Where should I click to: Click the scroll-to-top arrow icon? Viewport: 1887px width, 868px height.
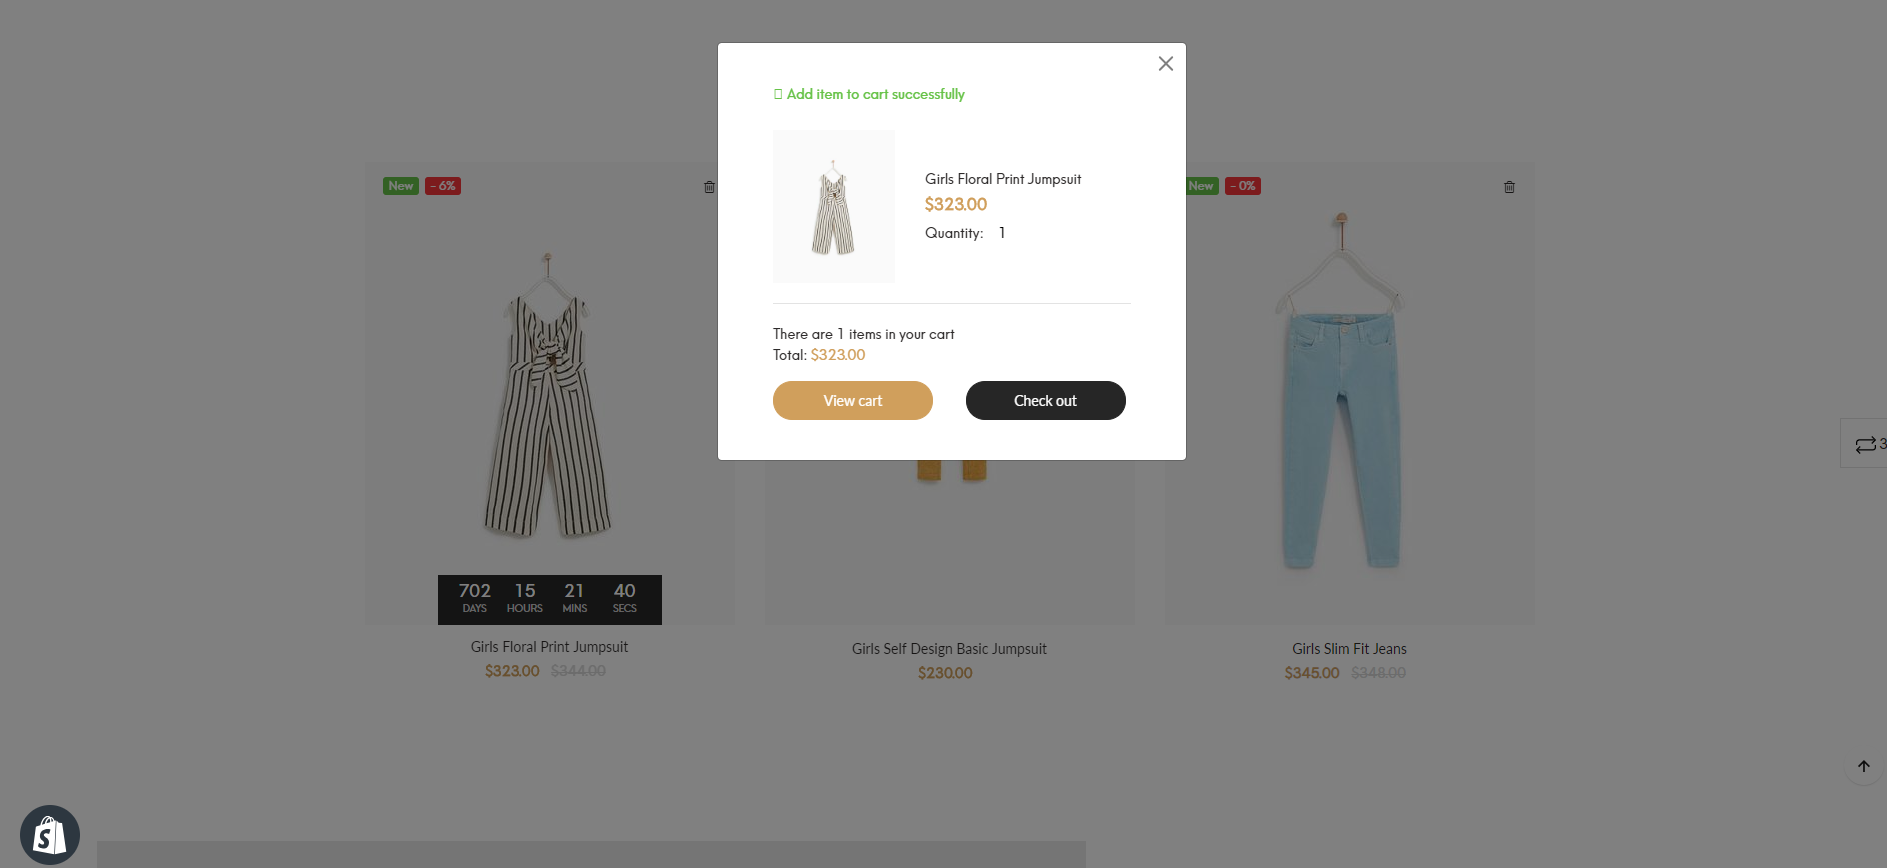pyautogui.click(x=1863, y=767)
